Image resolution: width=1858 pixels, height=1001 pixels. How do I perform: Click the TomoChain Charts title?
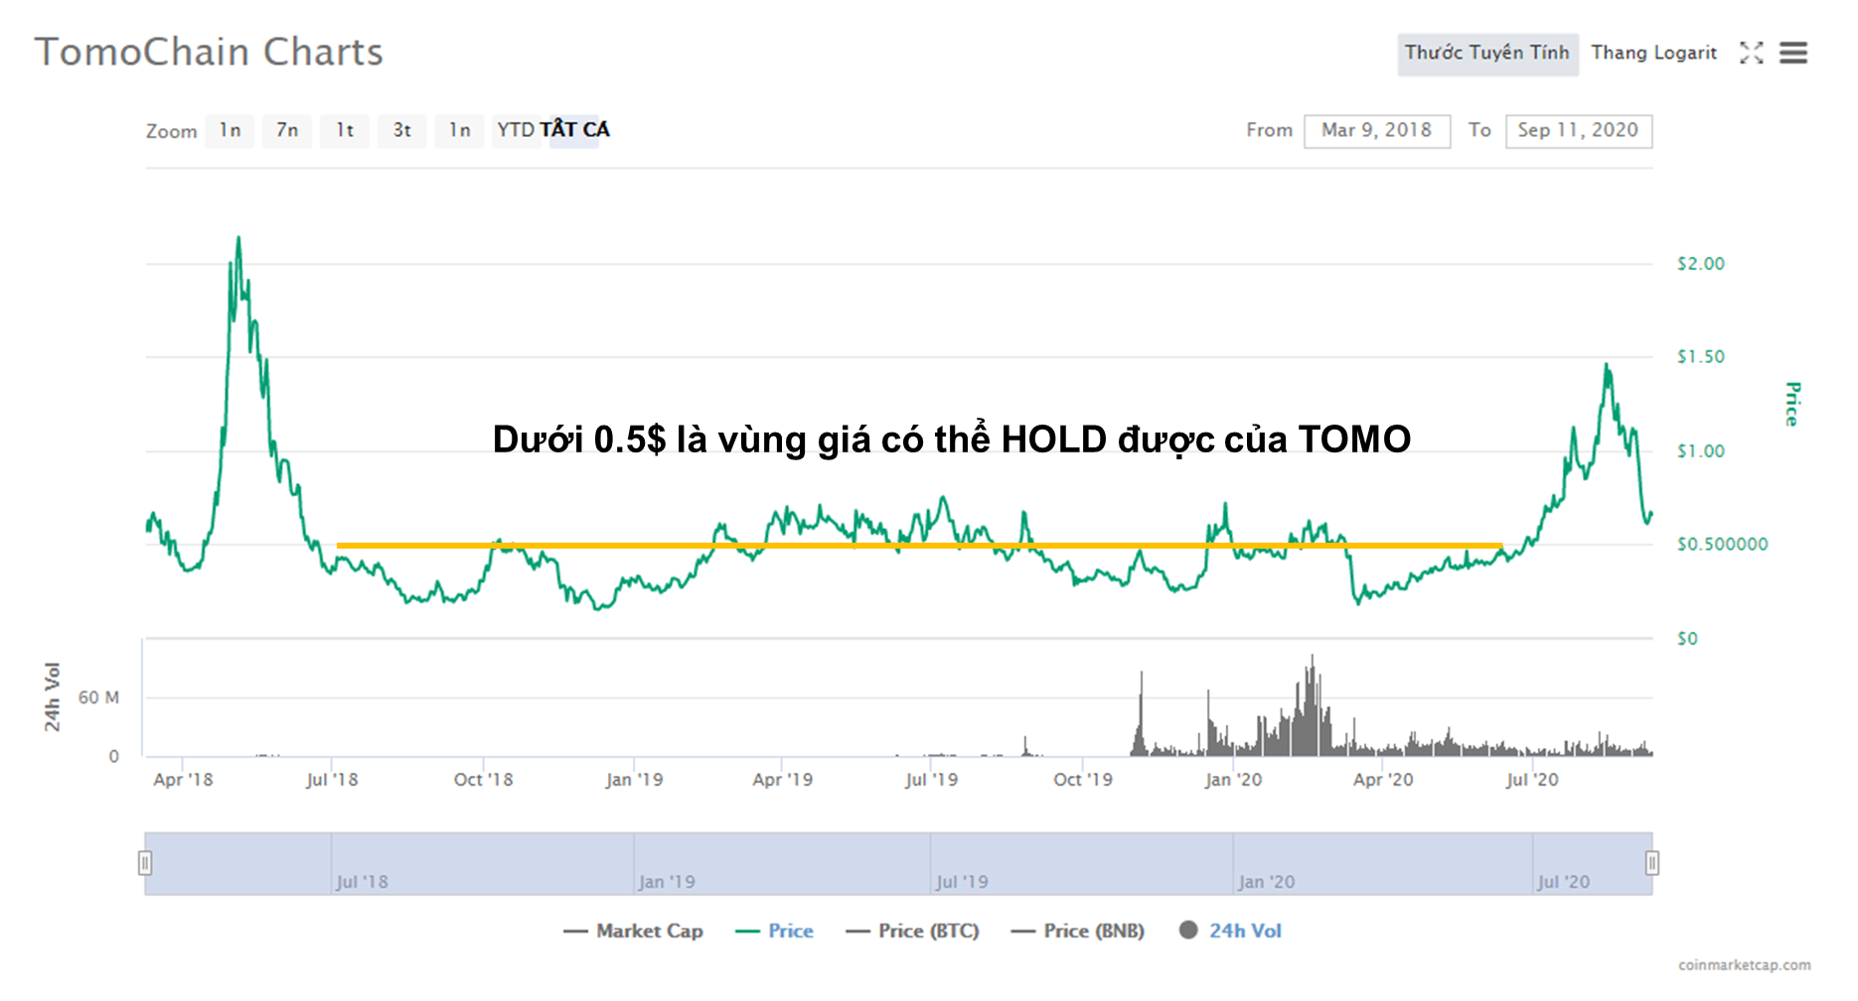pyautogui.click(x=209, y=52)
